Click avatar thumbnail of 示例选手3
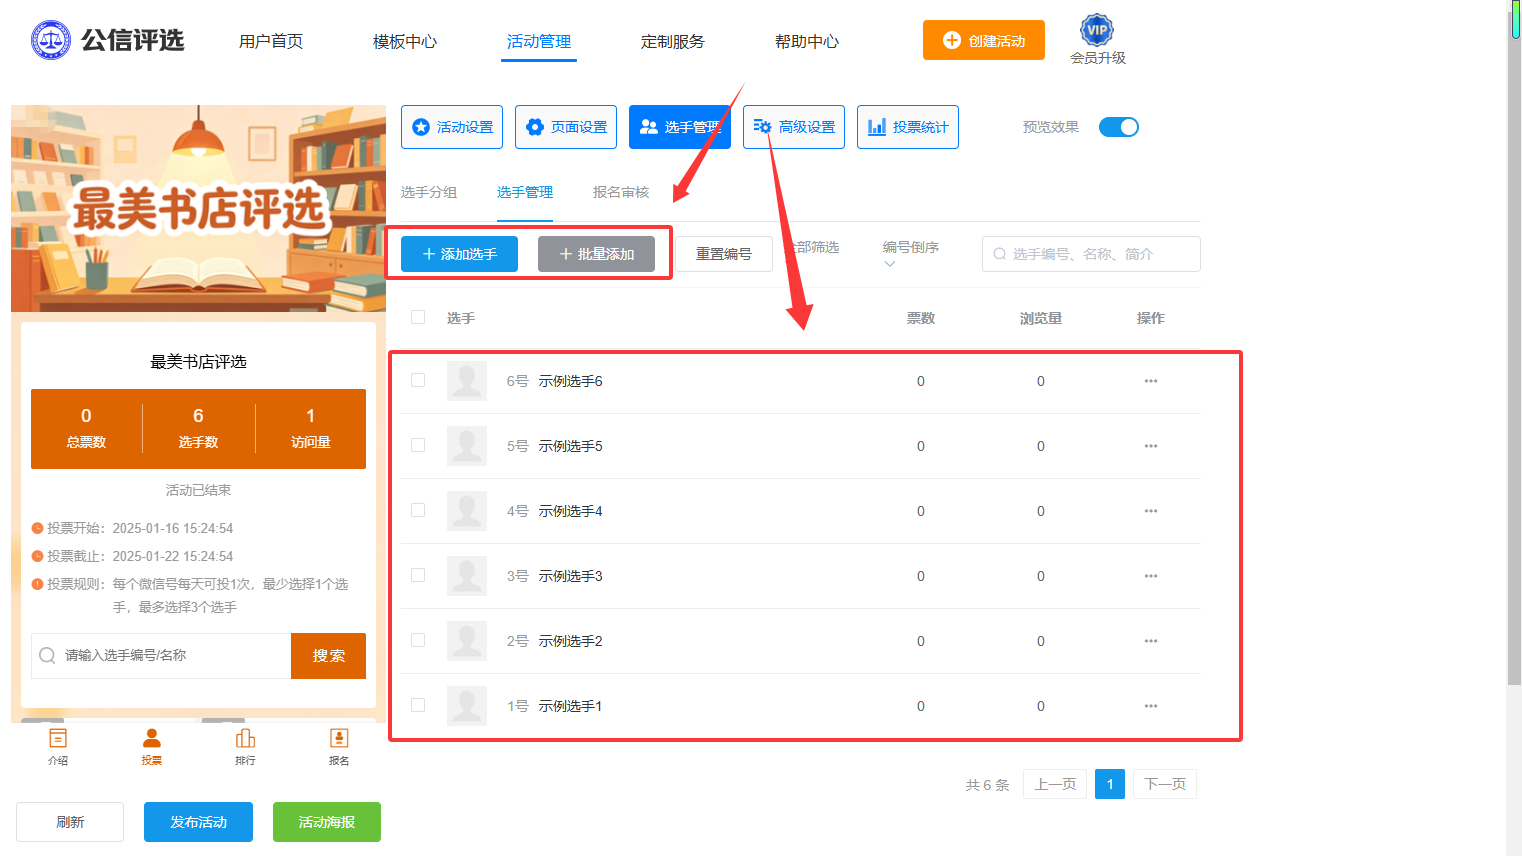 (x=467, y=576)
